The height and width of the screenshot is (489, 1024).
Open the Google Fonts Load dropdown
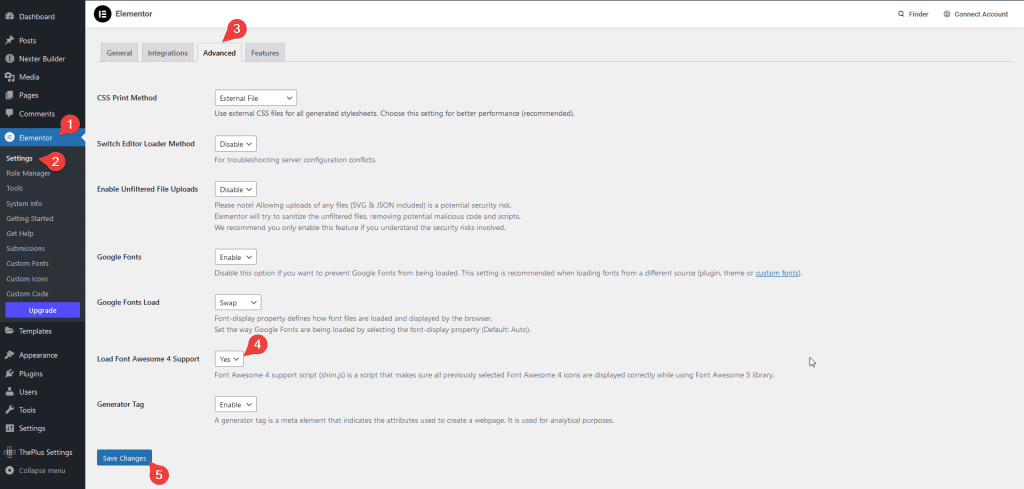[238, 301]
